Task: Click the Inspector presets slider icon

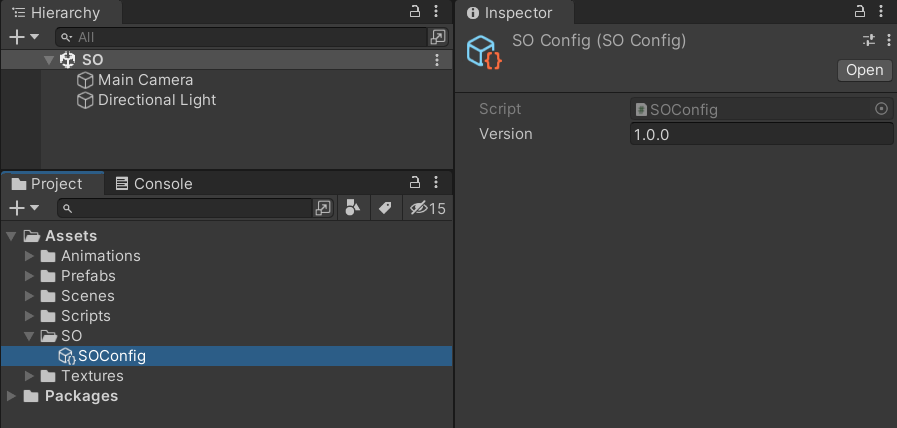Action: tap(869, 40)
